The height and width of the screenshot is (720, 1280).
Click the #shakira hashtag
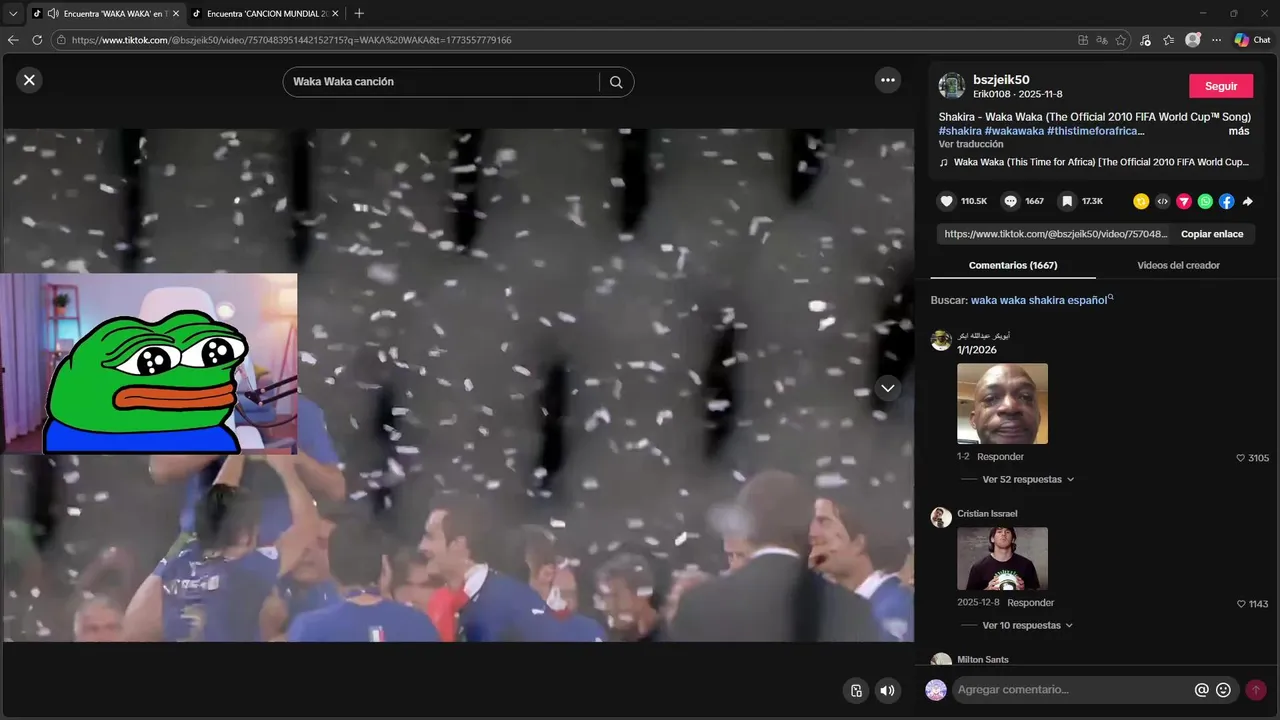click(960, 131)
